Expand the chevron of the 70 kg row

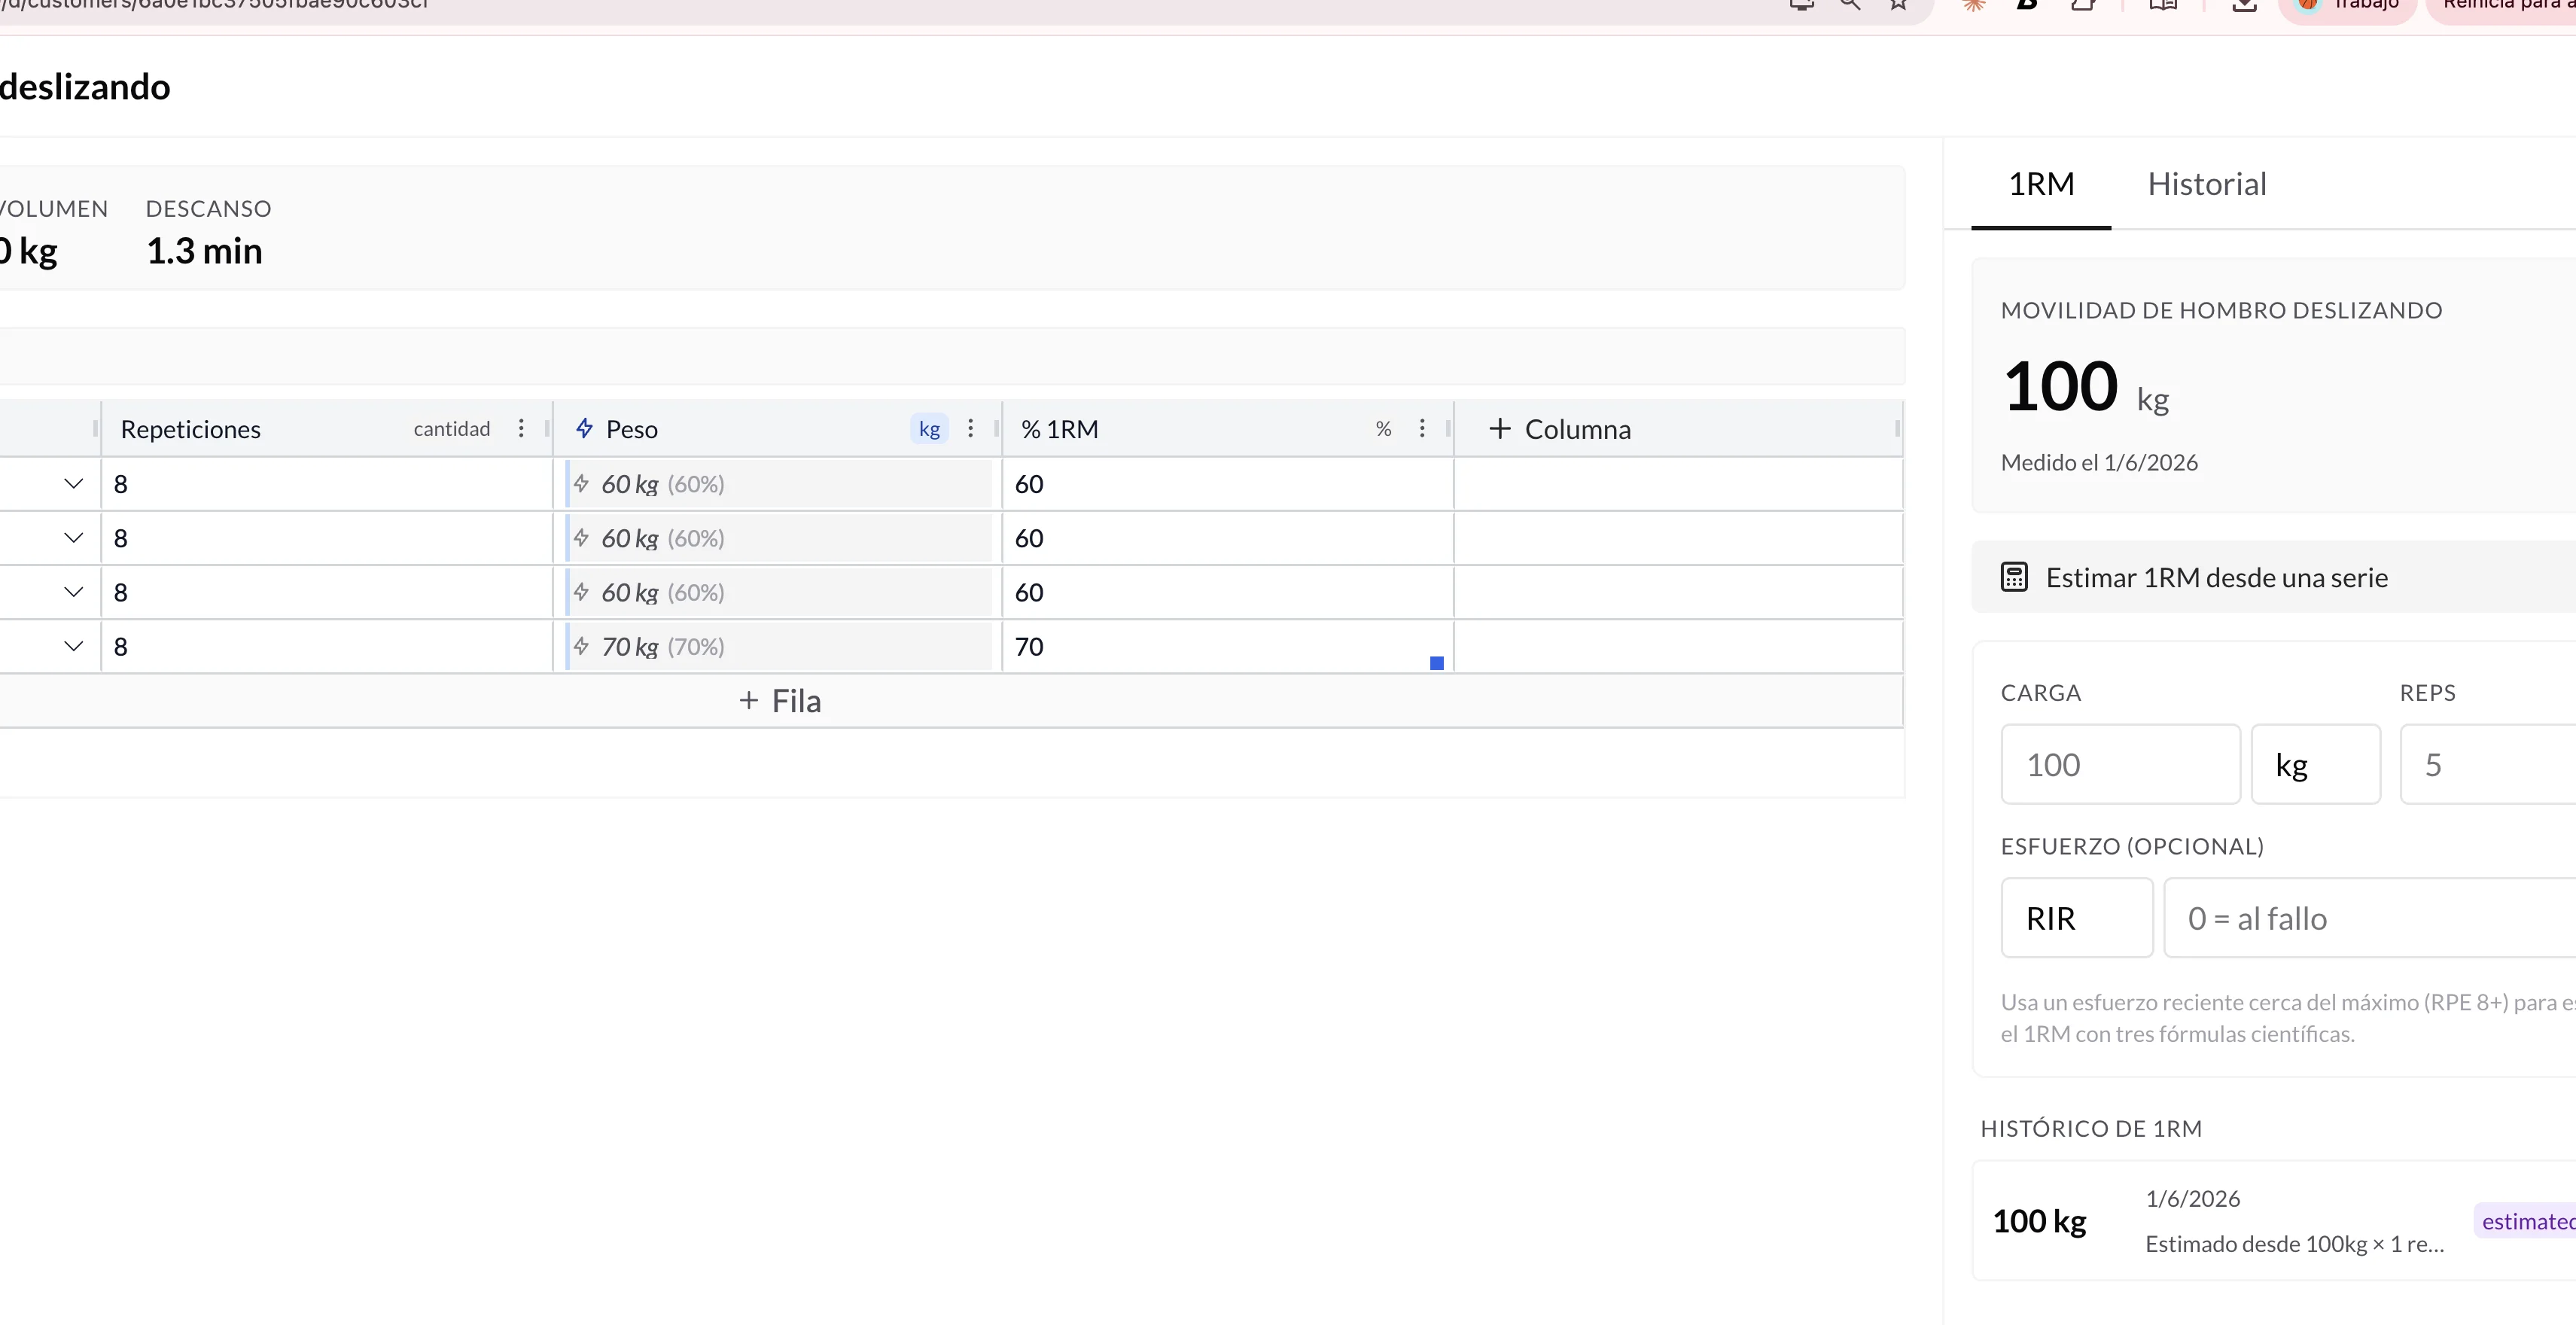pyautogui.click(x=73, y=646)
